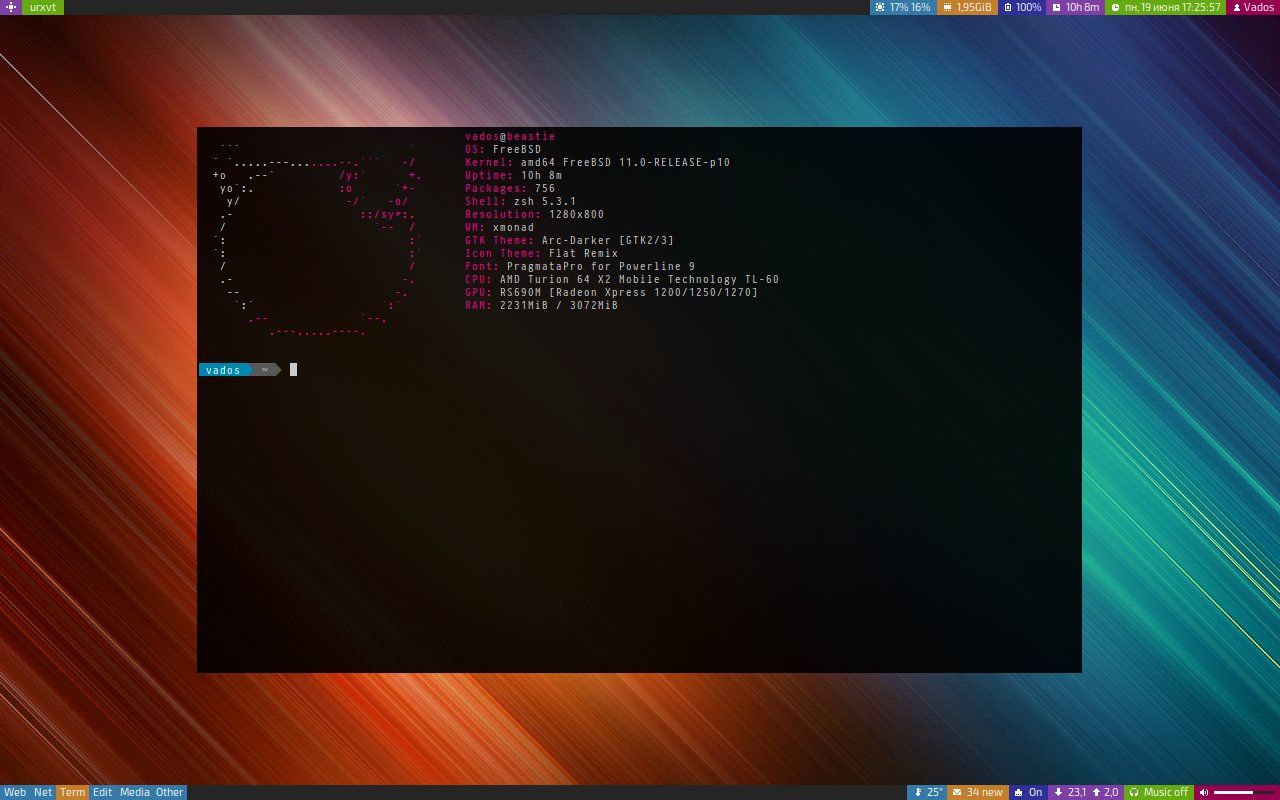Click the download arrow icon

click(x=1059, y=792)
